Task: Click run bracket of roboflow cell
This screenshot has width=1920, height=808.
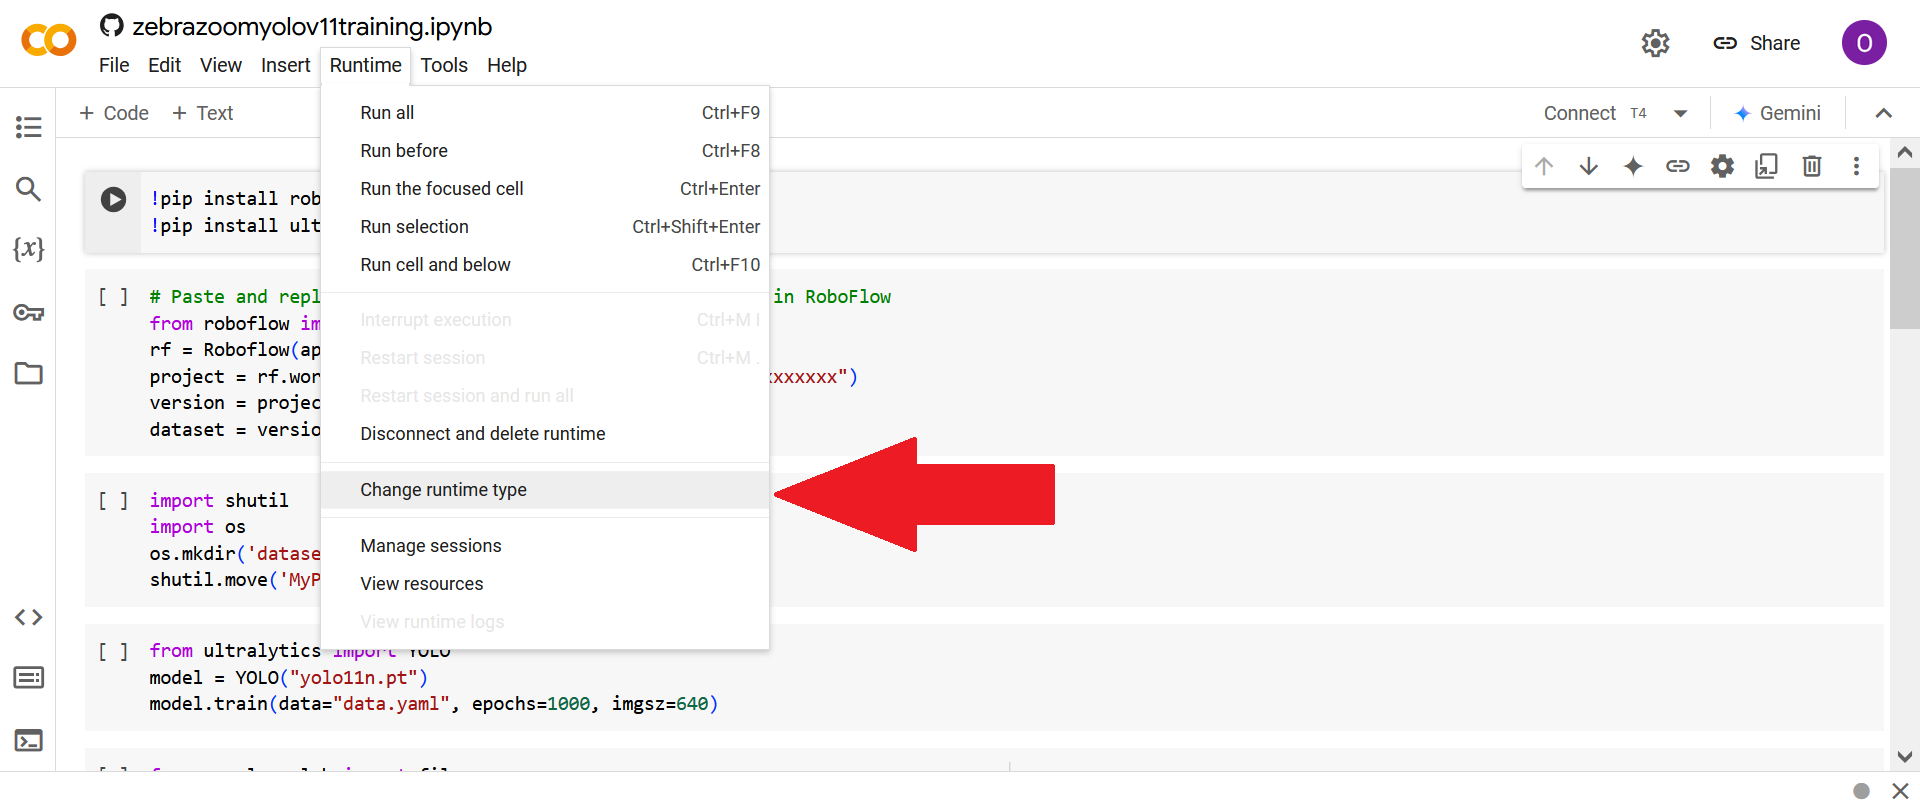Action: [113, 297]
